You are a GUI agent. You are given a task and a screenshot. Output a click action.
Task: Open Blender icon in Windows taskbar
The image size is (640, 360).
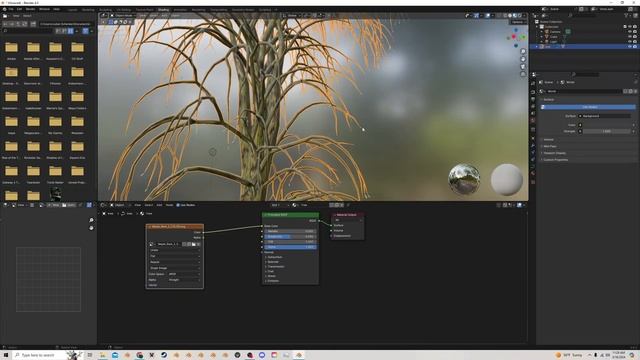(x=299, y=355)
